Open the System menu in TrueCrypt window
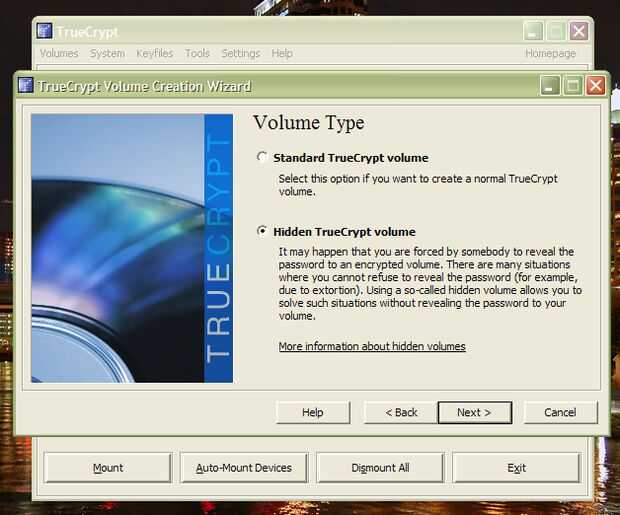 pos(107,53)
